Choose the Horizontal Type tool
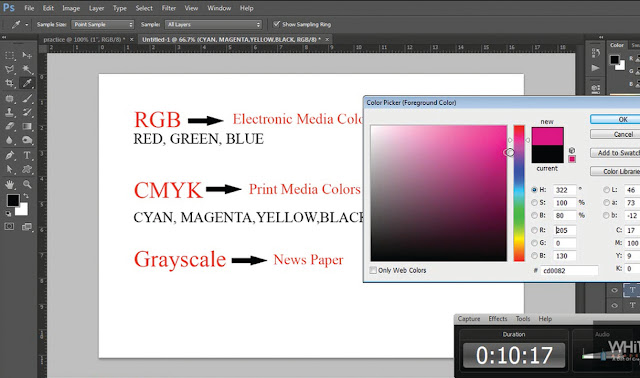The image size is (640, 378). pyautogui.click(x=27, y=156)
